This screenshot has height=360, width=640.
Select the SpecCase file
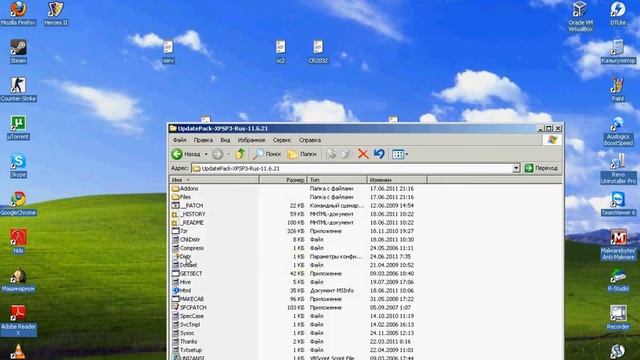(188, 316)
